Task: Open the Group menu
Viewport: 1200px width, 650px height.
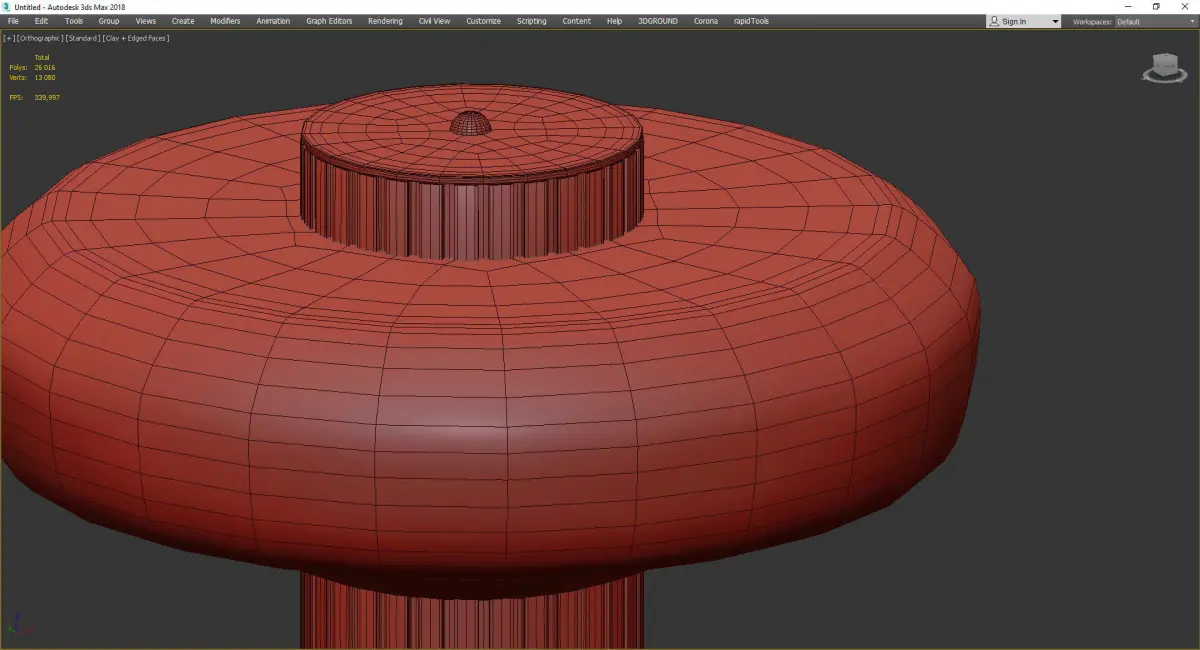Action: [108, 21]
